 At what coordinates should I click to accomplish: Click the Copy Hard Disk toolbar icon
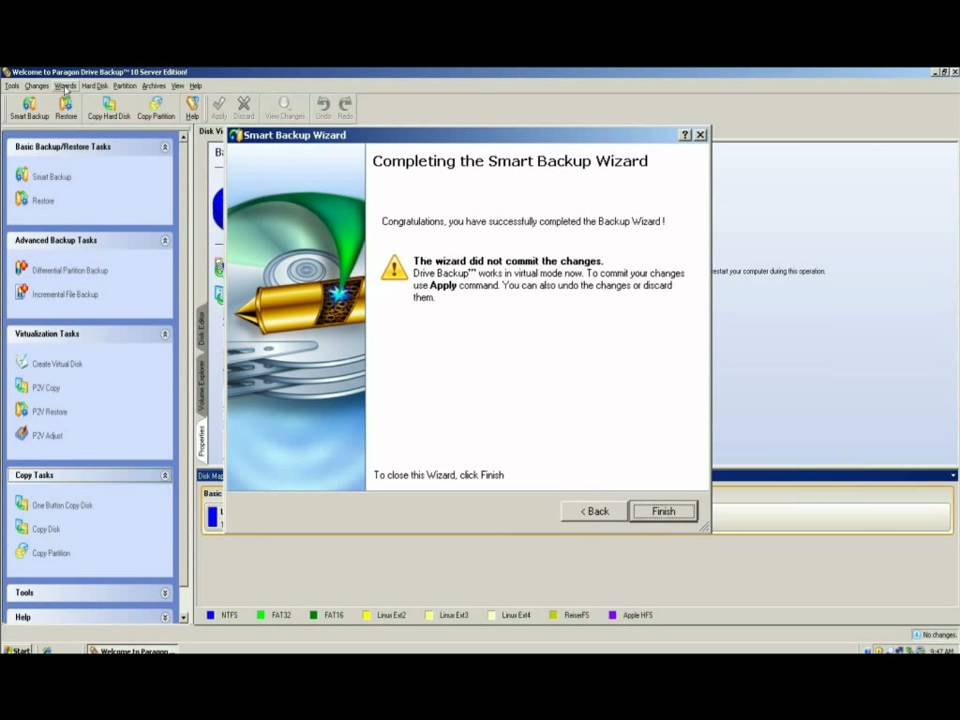point(109,108)
